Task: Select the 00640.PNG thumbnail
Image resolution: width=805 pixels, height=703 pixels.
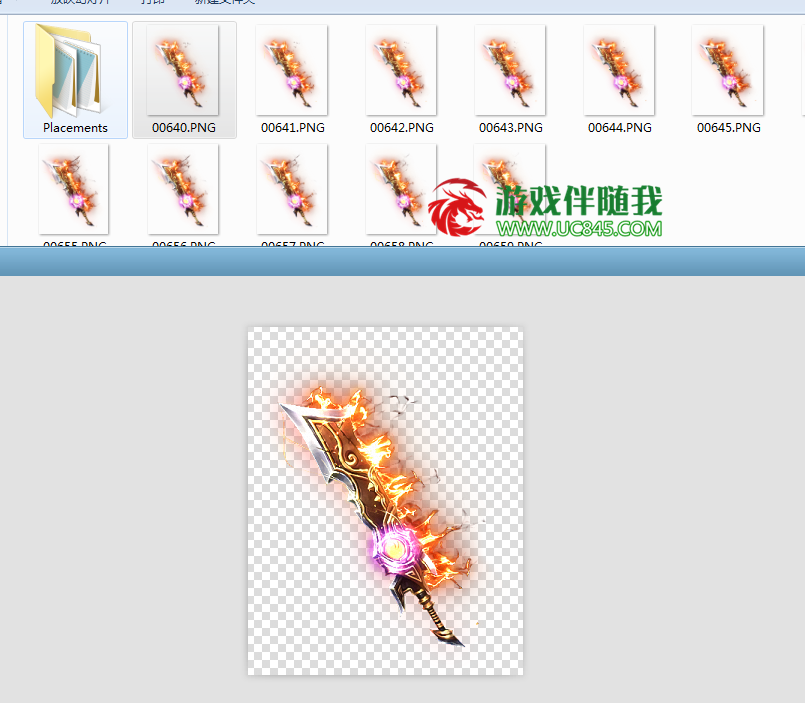Action: click(x=183, y=70)
